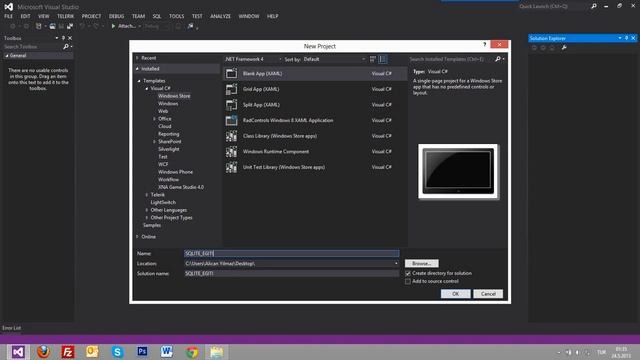Expand the Office tree node arrow
Screen dimensions: 640x360
pyautogui.click(x=154, y=119)
